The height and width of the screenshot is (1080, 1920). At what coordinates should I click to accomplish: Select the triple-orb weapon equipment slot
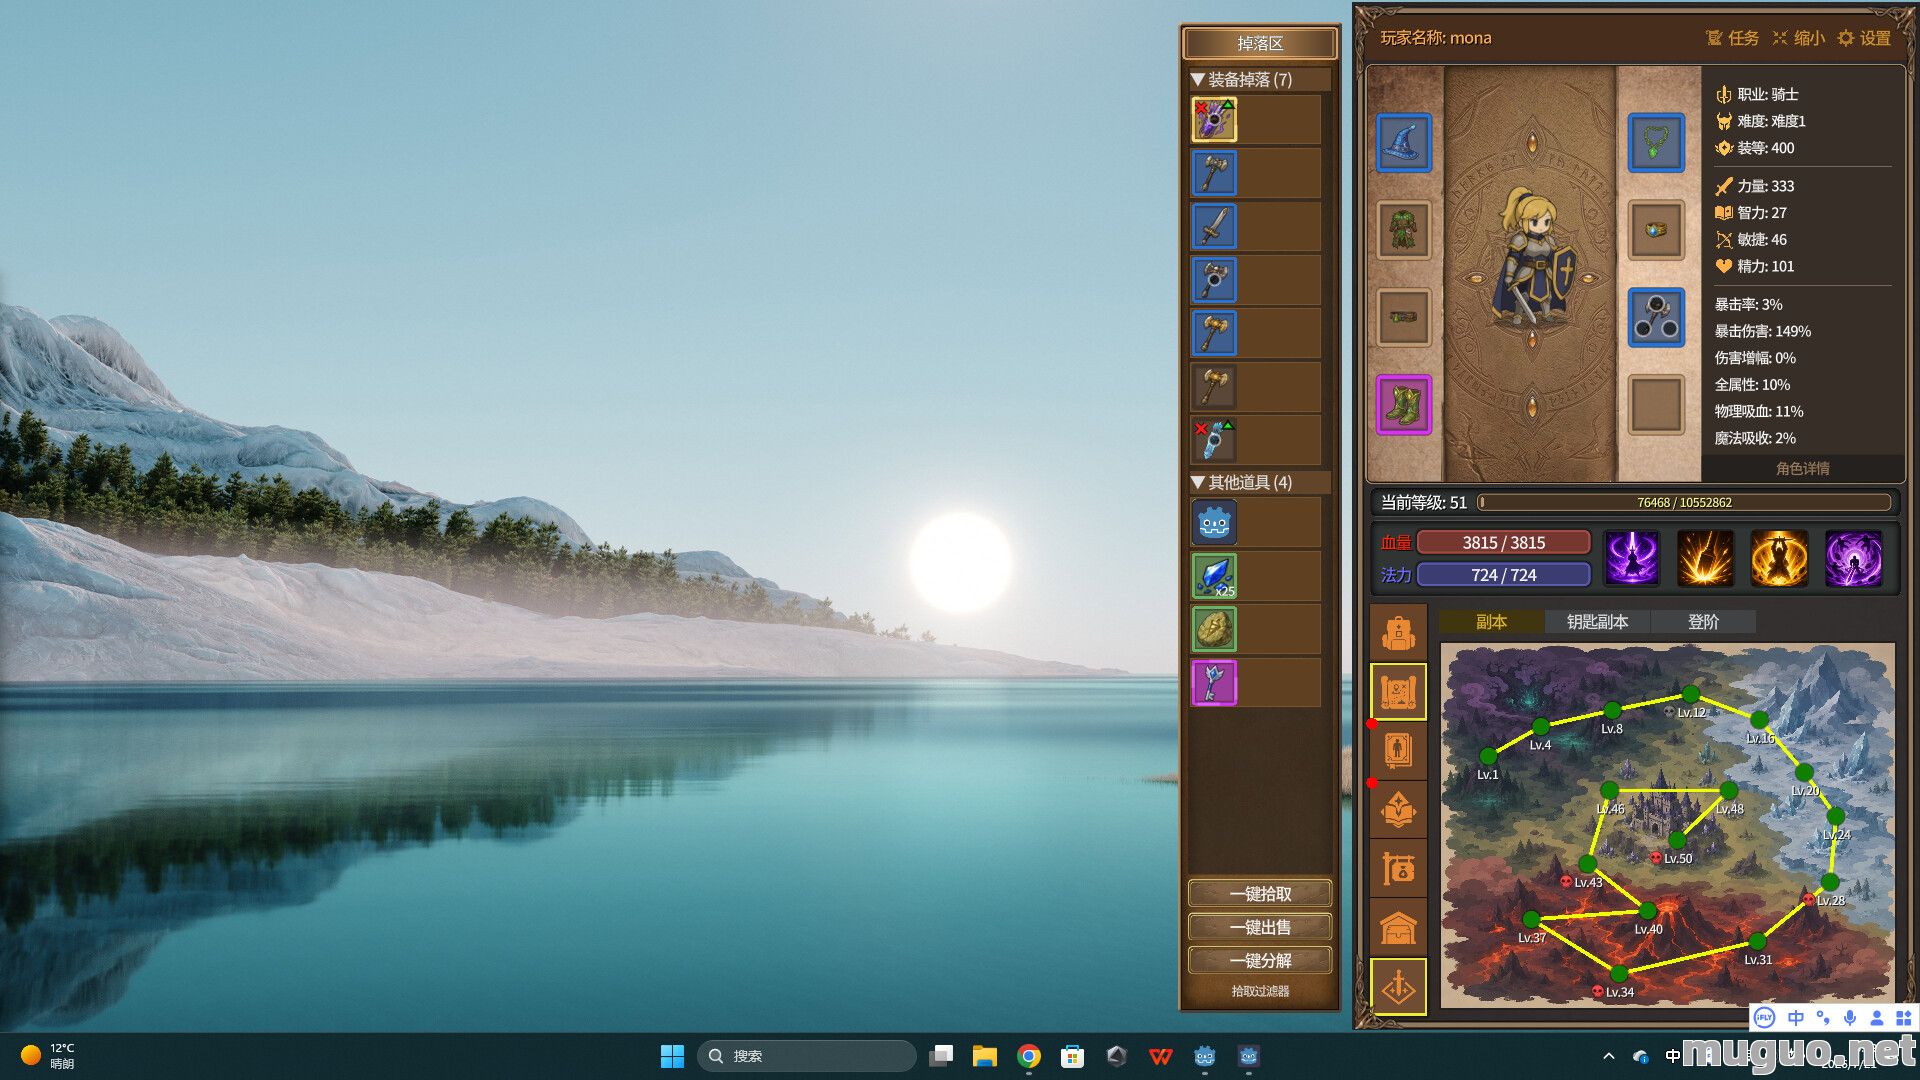point(1656,317)
